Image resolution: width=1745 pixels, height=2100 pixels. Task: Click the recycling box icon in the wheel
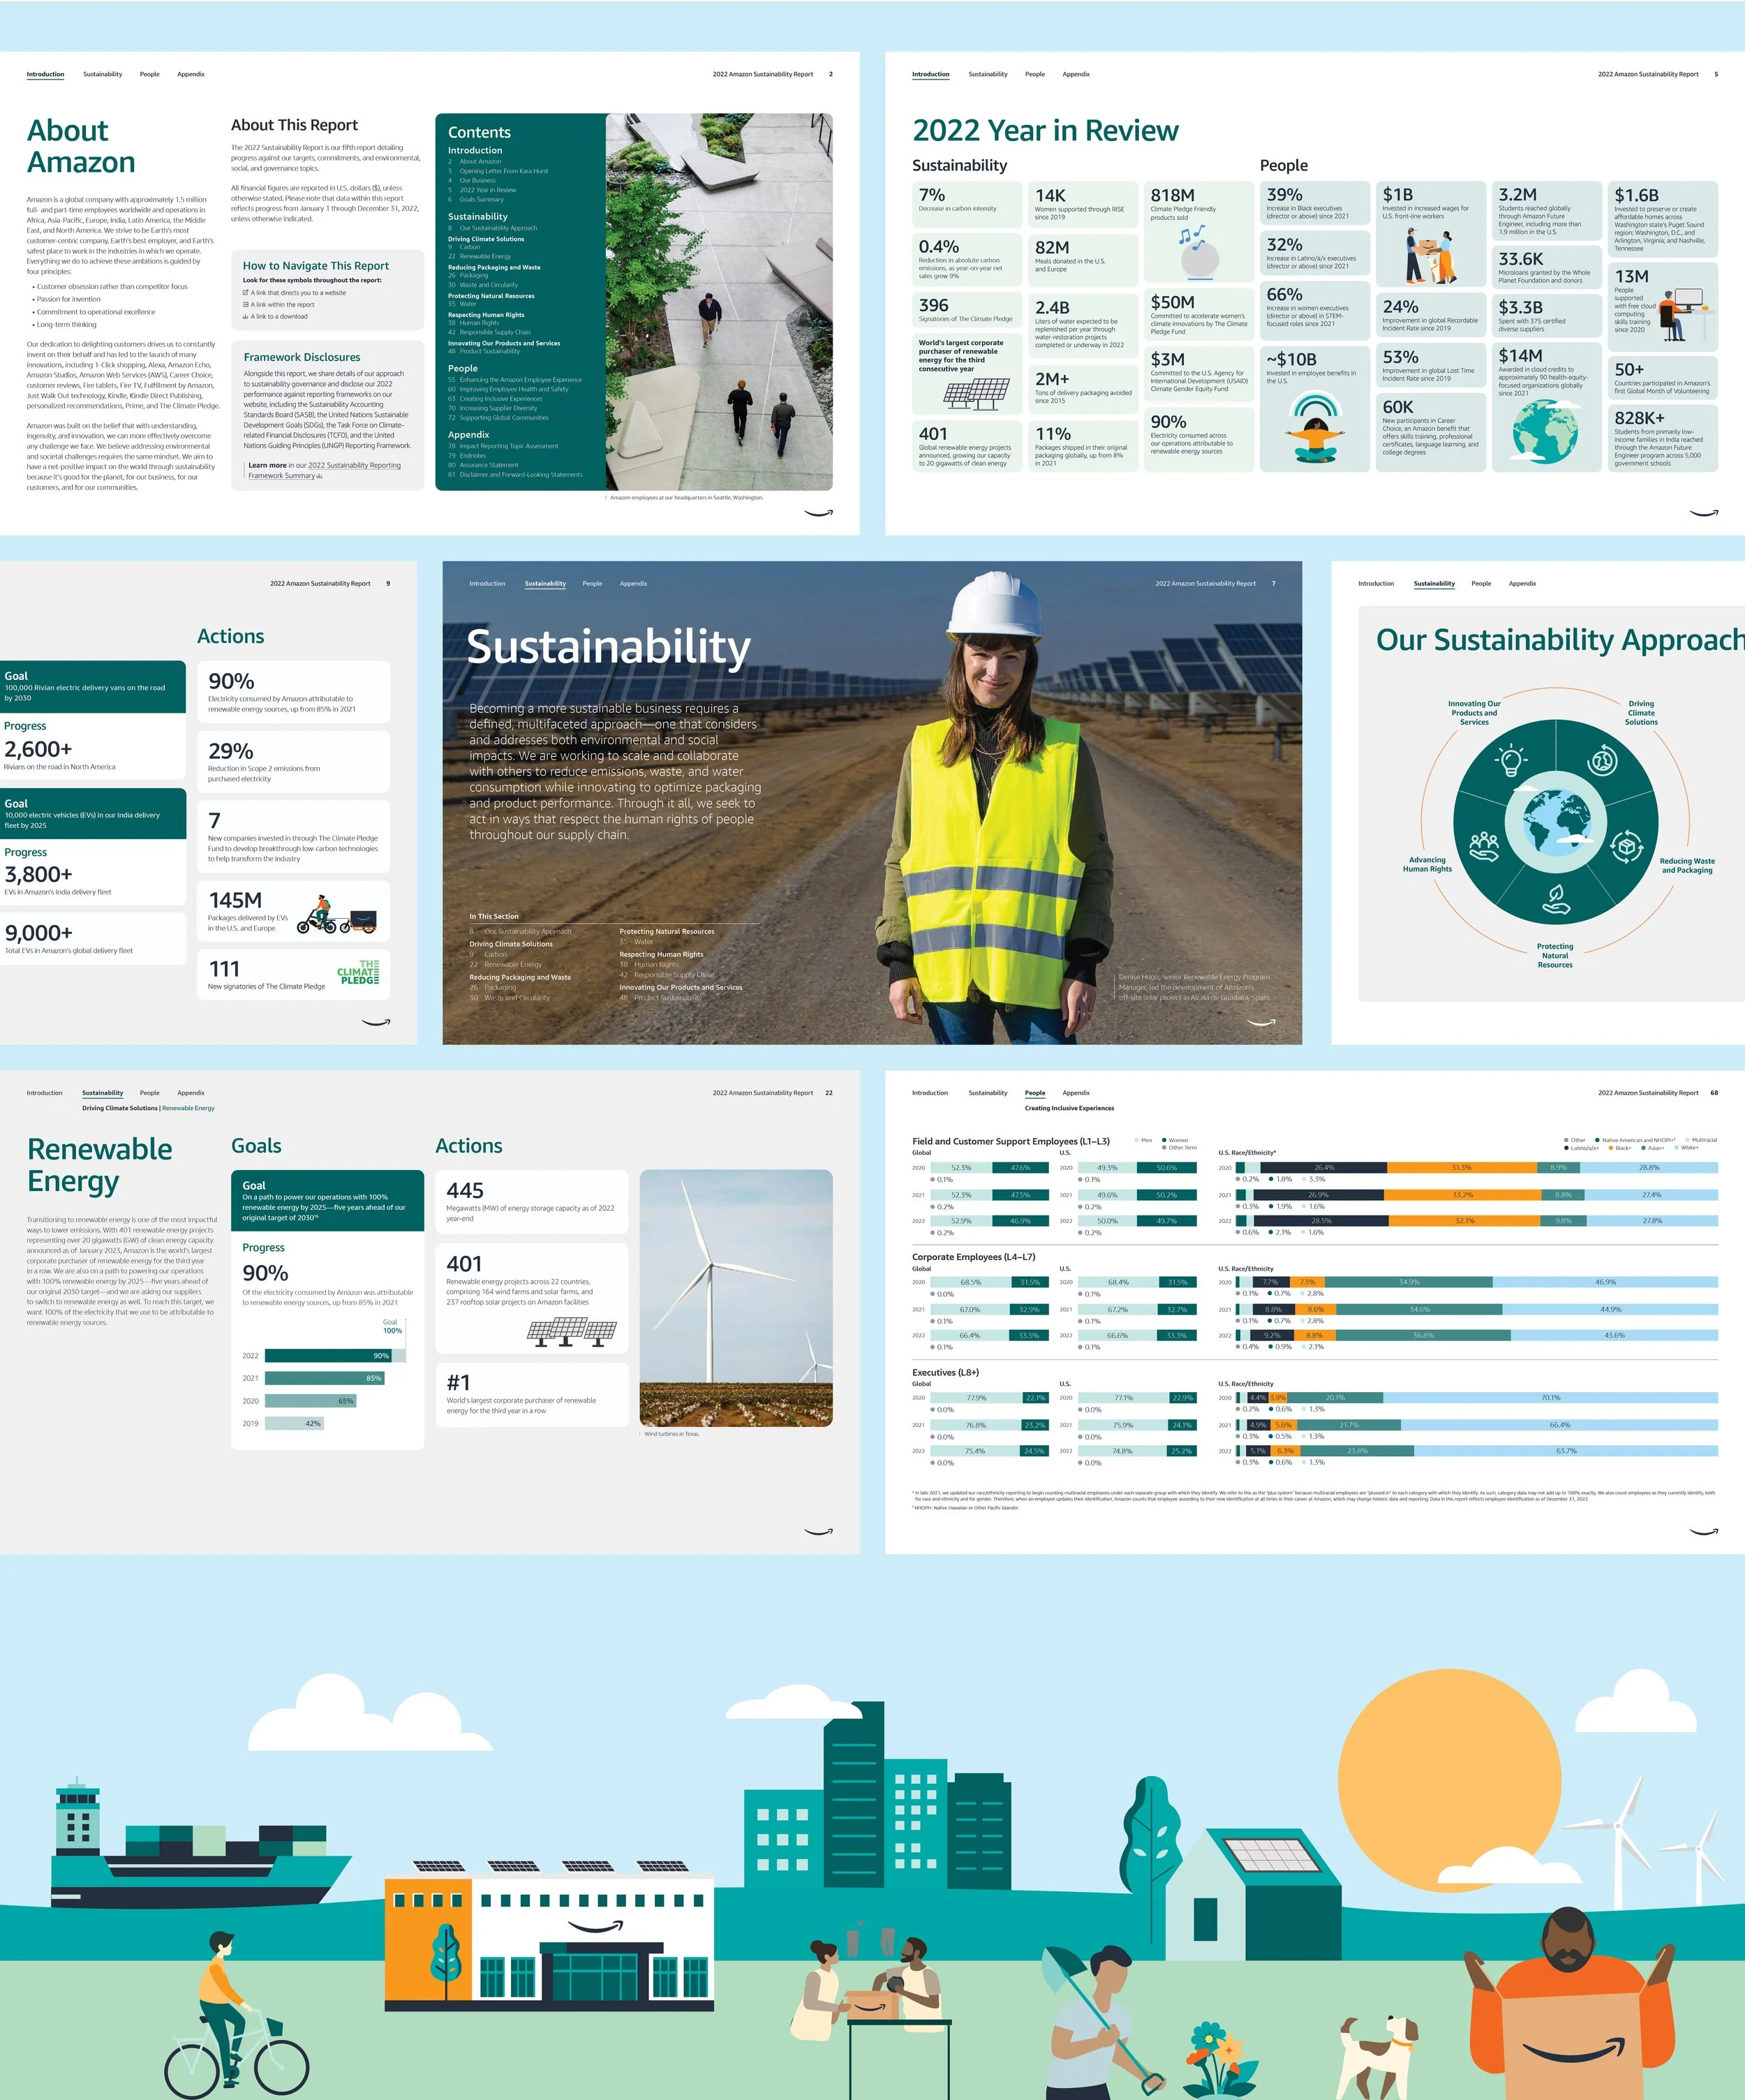(x=1627, y=846)
